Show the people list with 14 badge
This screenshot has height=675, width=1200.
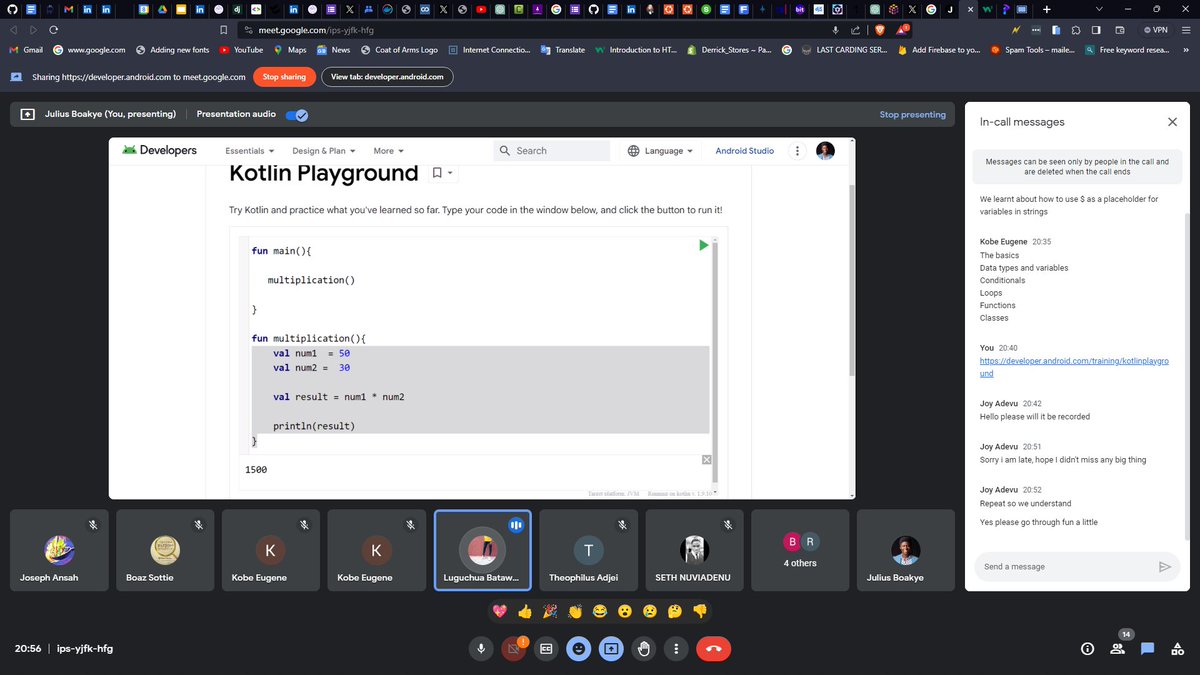(x=1117, y=649)
